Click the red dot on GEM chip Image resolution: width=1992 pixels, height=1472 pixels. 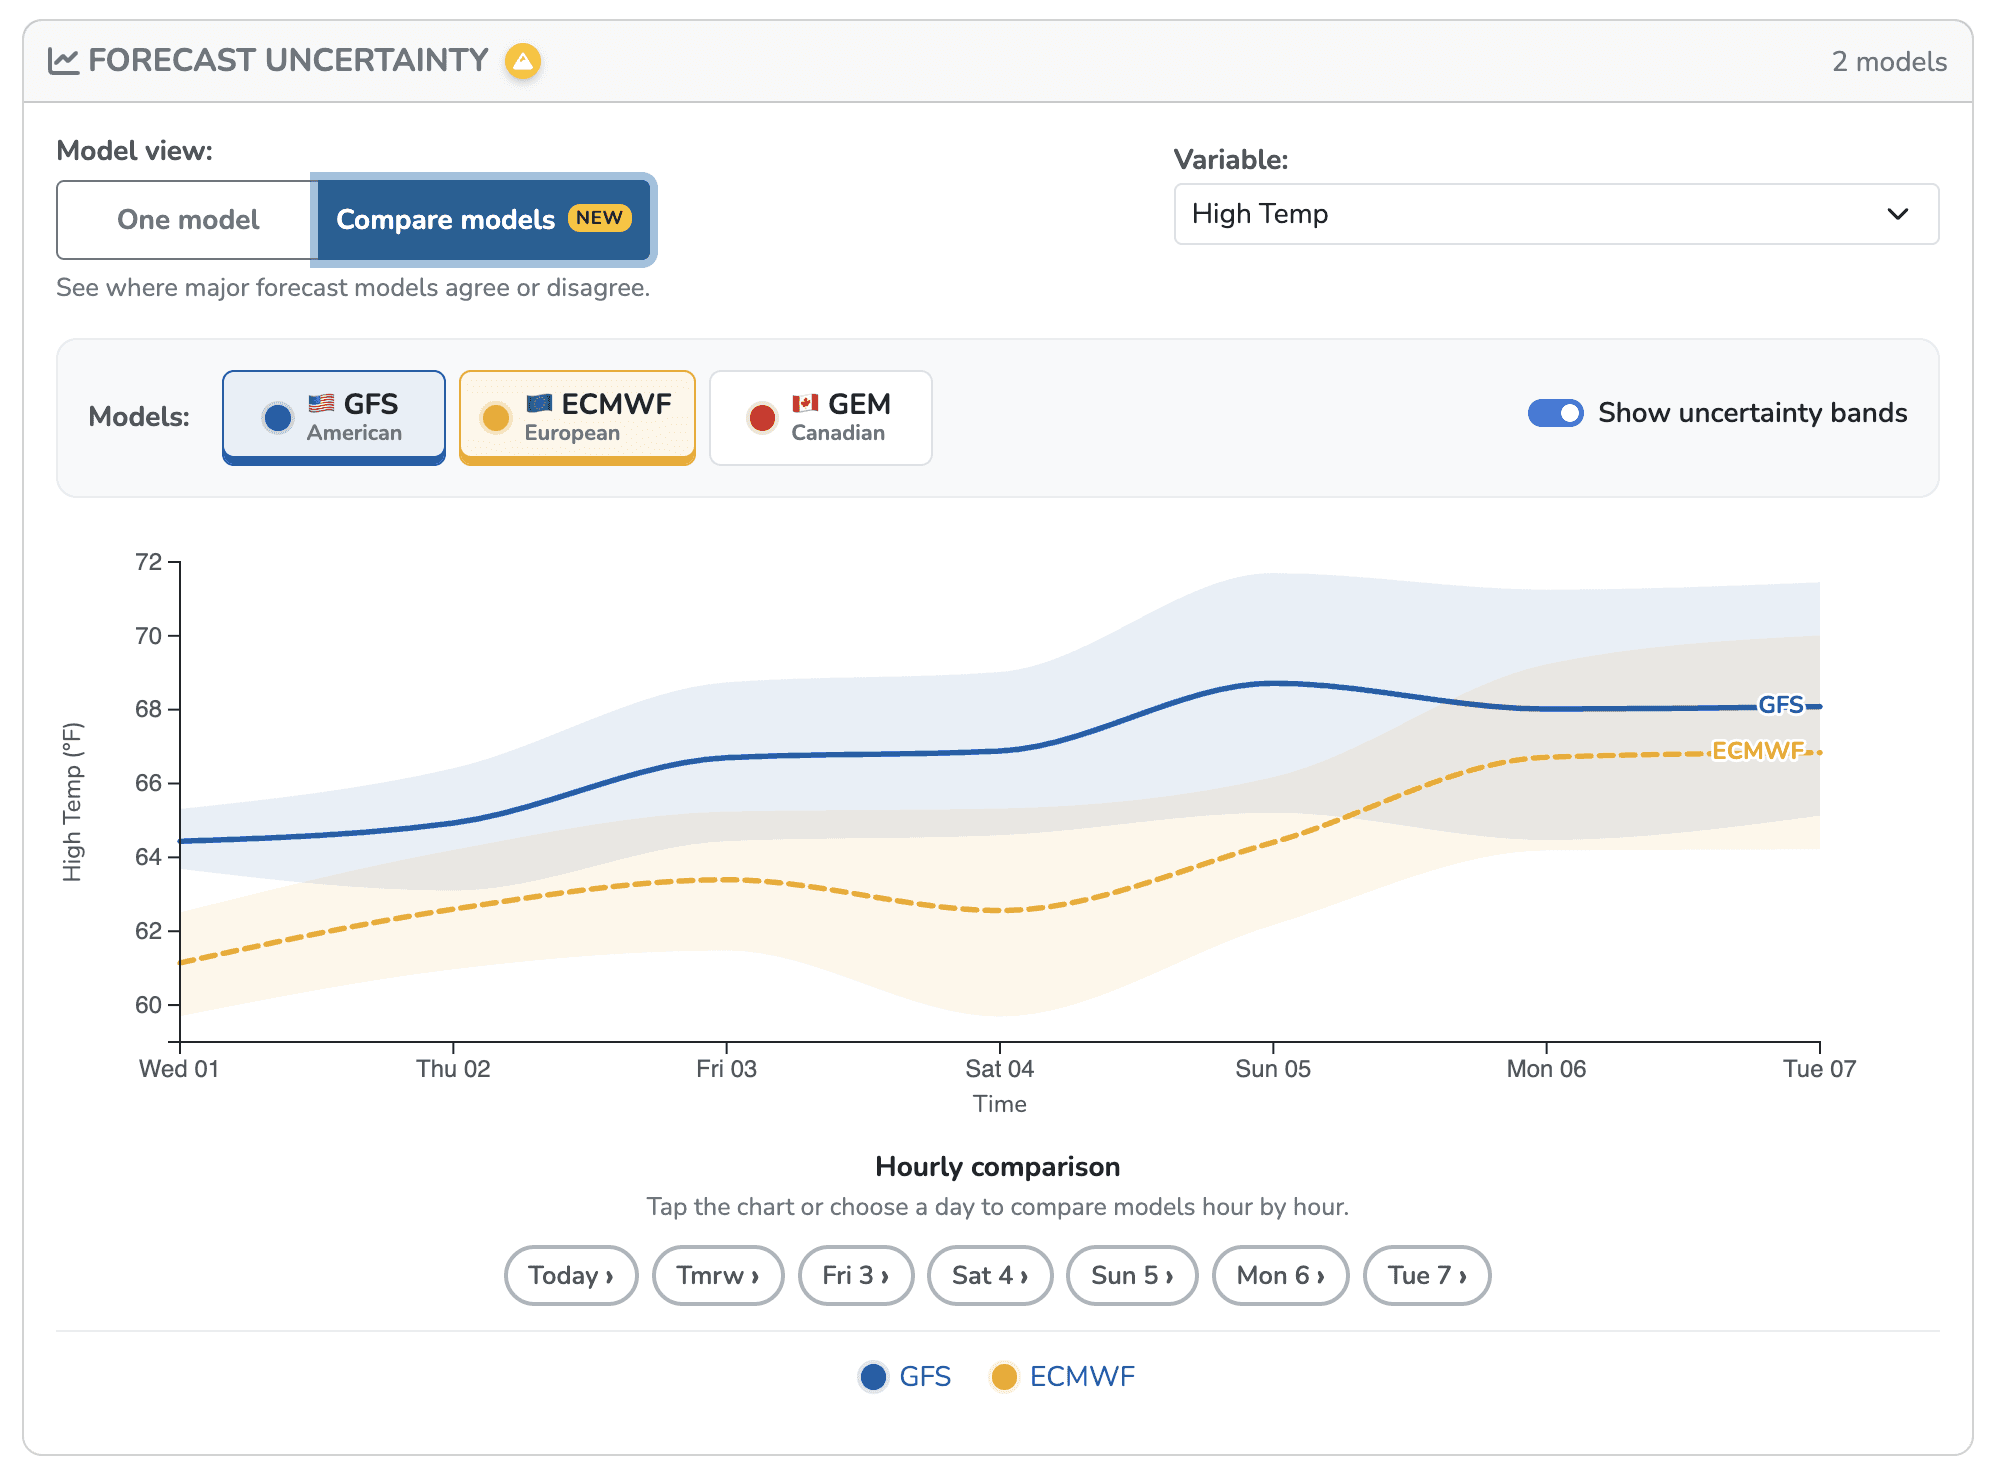pyautogui.click(x=762, y=418)
